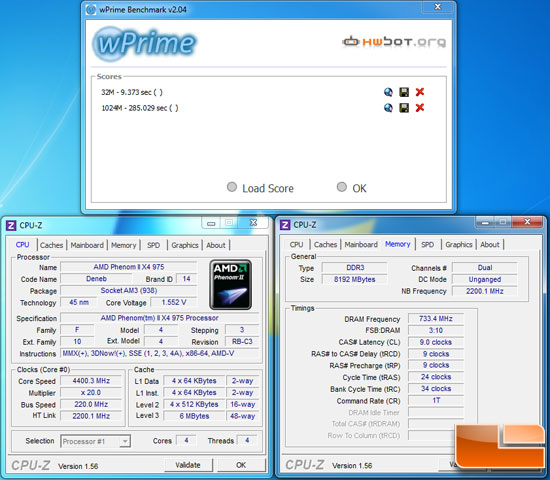Close the right CPU-Z window
This screenshot has width=550, height=480.
pyautogui.click(x=527, y=221)
